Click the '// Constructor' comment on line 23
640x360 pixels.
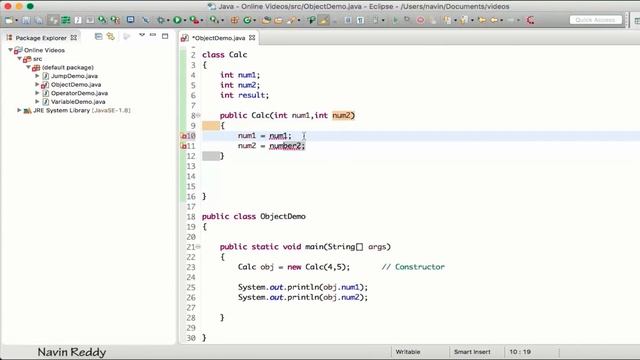pos(413,267)
